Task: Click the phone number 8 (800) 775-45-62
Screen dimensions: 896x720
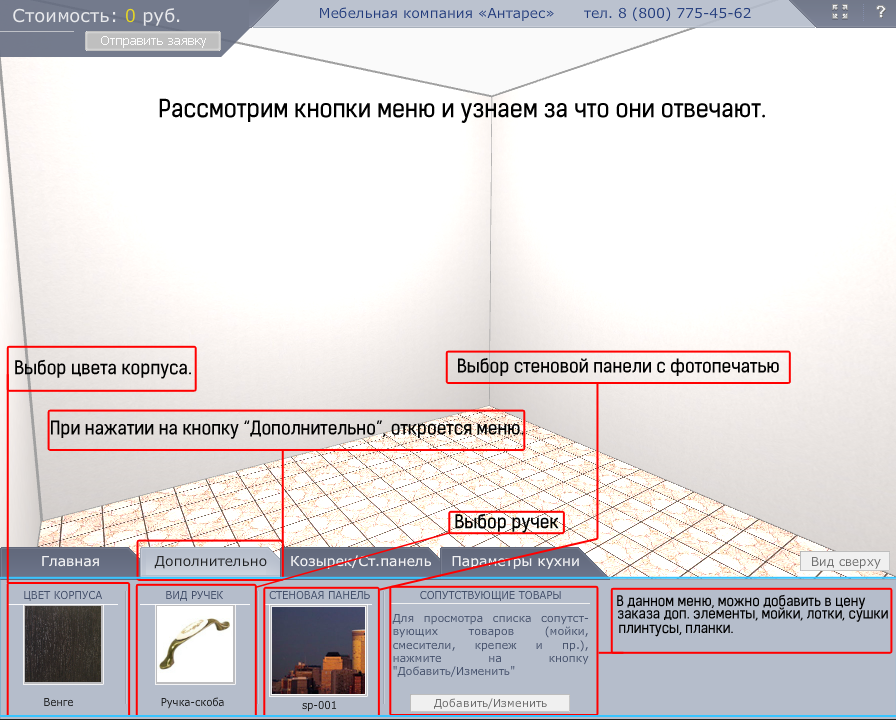Action: tap(667, 13)
